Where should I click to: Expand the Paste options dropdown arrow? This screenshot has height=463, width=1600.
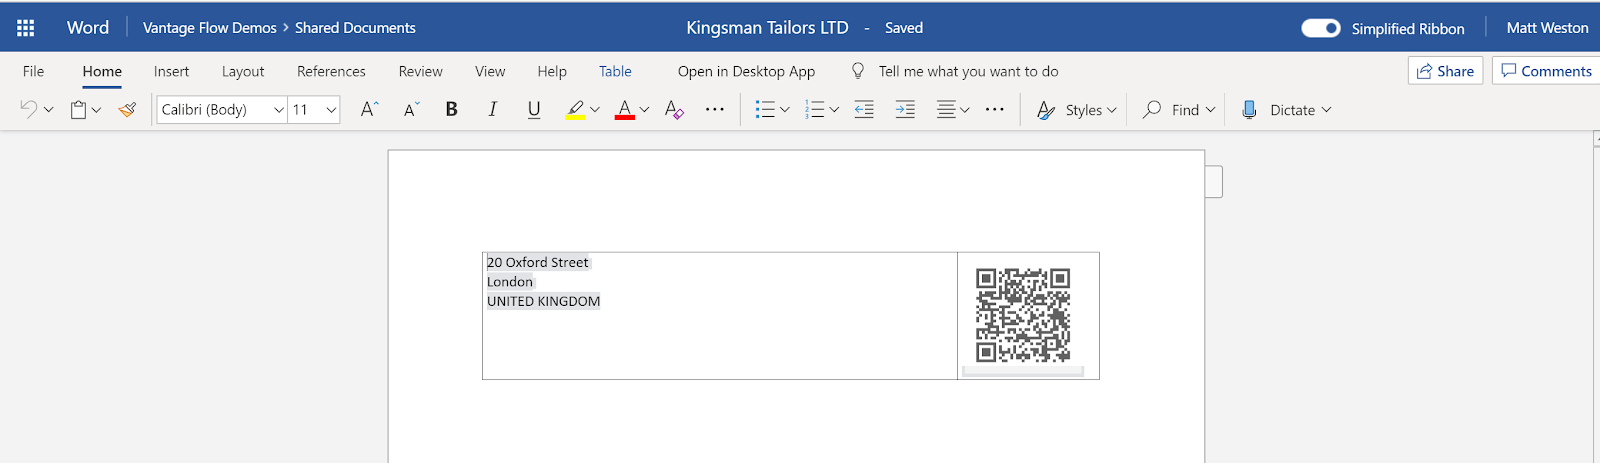tap(96, 110)
